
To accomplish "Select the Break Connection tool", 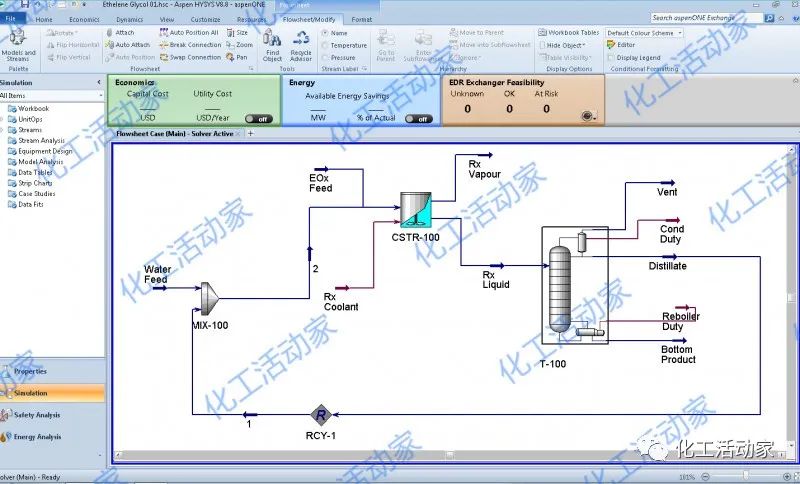I will click(190, 45).
